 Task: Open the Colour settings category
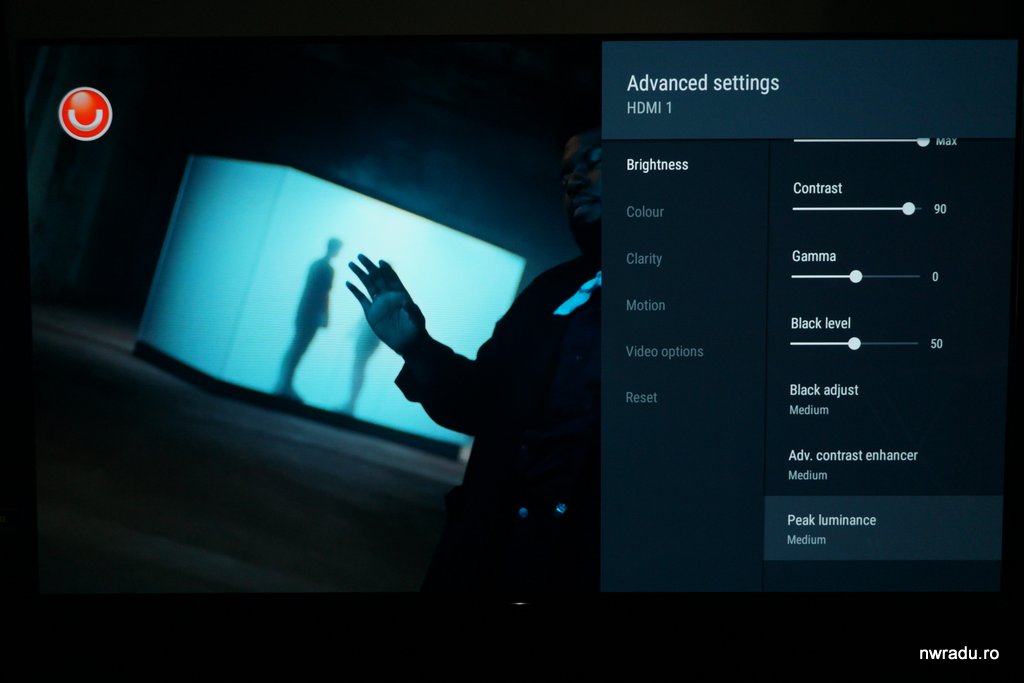[645, 212]
